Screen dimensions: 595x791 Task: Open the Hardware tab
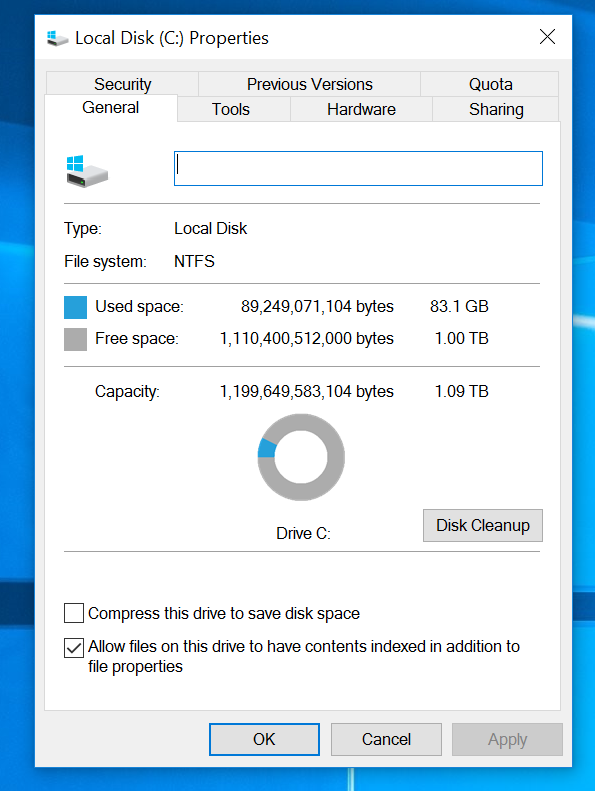(361, 109)
